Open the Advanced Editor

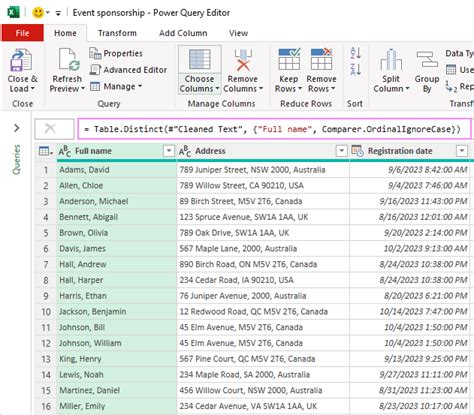(x=128, y=70)
